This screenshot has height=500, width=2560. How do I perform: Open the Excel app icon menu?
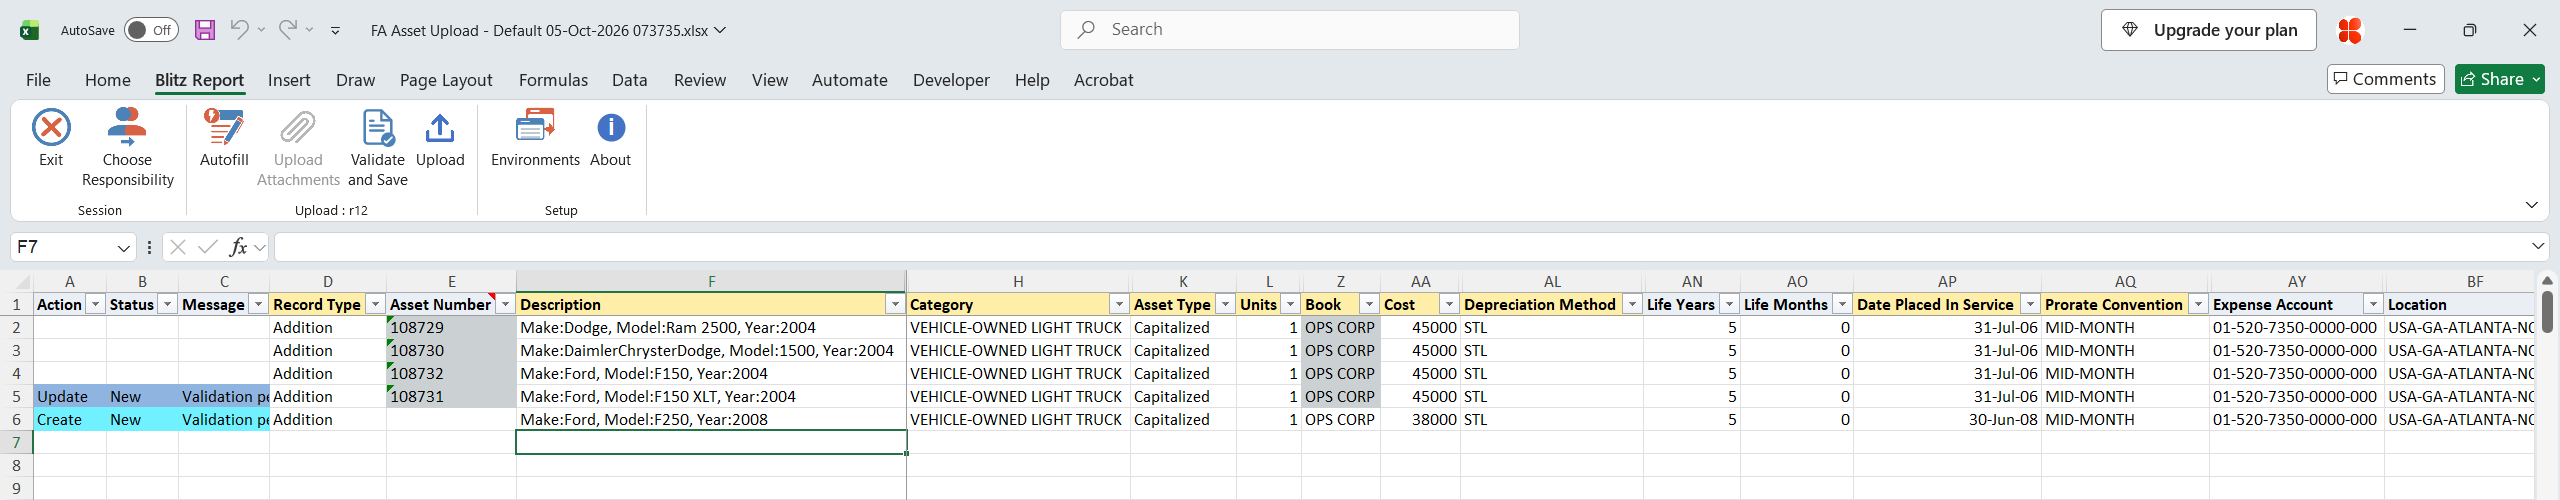point(30,30)
